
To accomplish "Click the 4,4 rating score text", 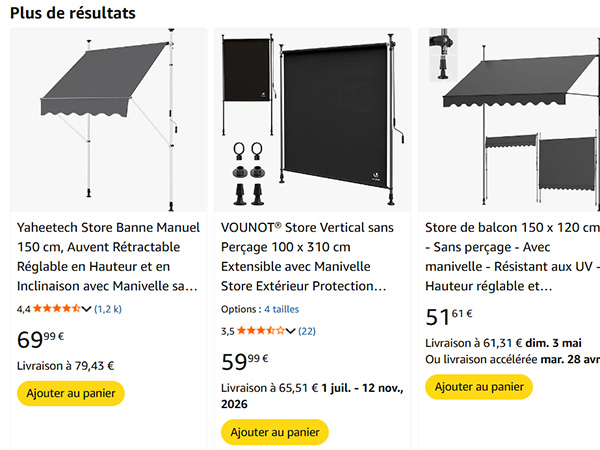I will tap(24, 309).
